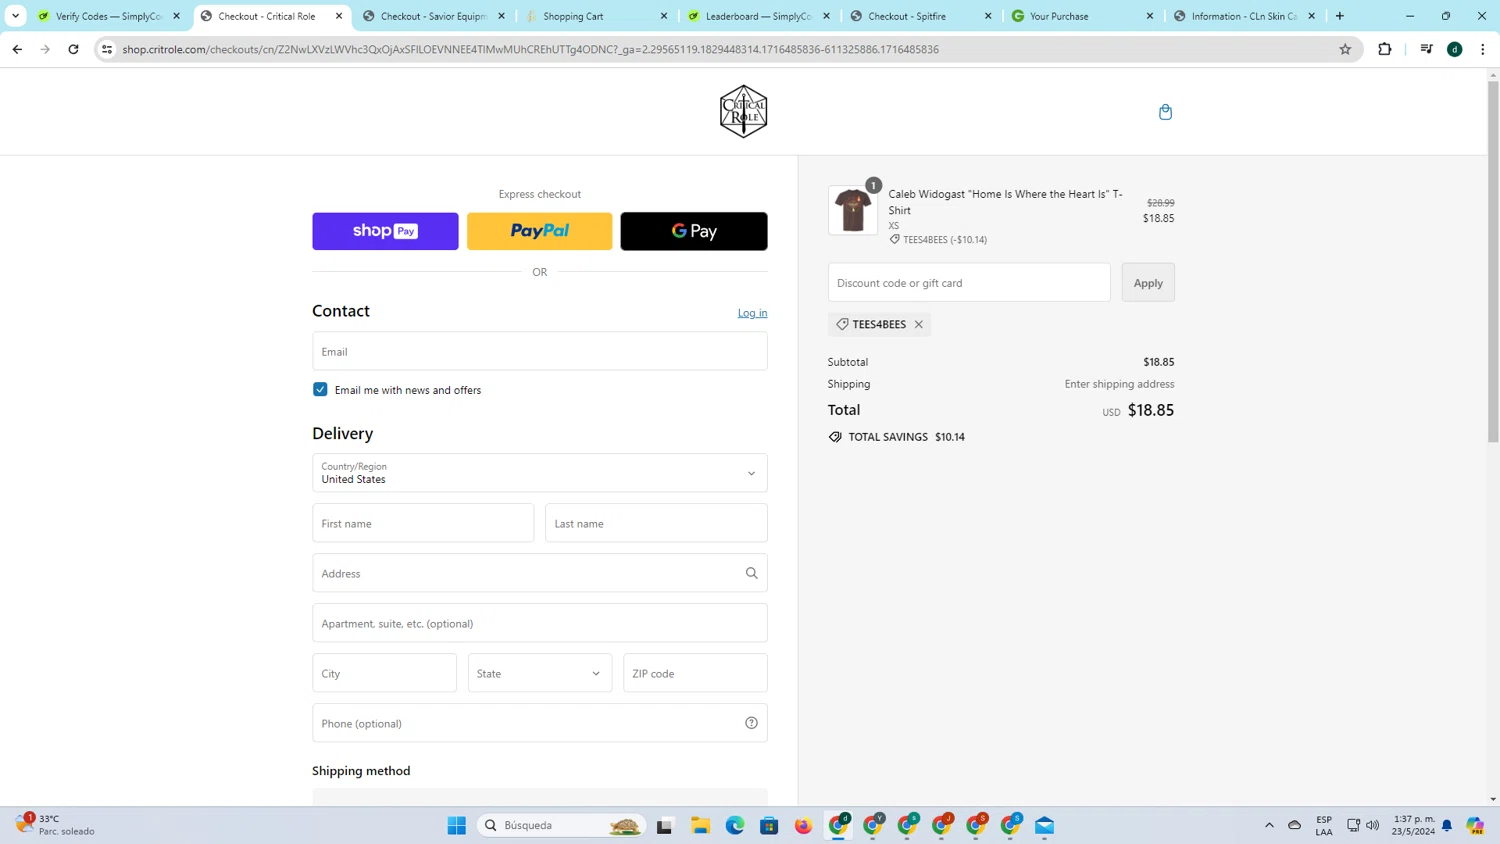1500x844 pixels.
Task: Open the volume speaker icon in system tray
Action: point(1373,825)
